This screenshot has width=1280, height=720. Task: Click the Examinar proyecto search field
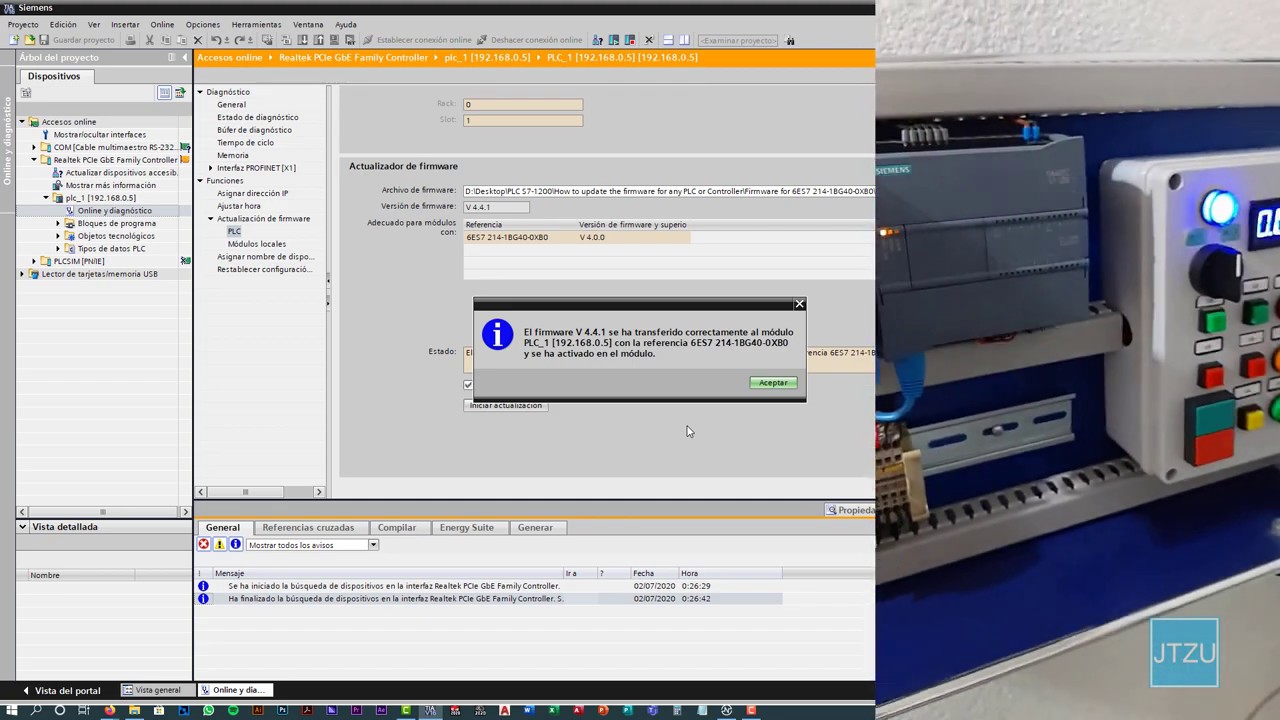click(738, 40)
